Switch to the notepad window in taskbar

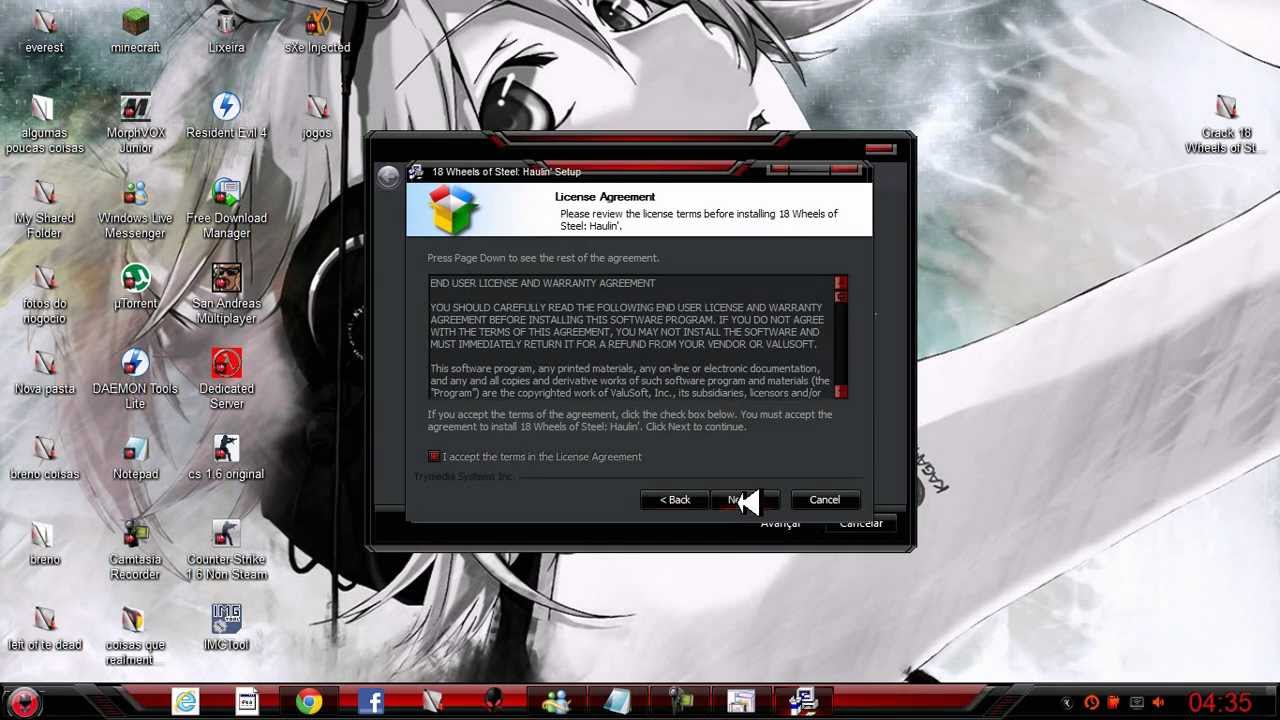coord(618,702)
